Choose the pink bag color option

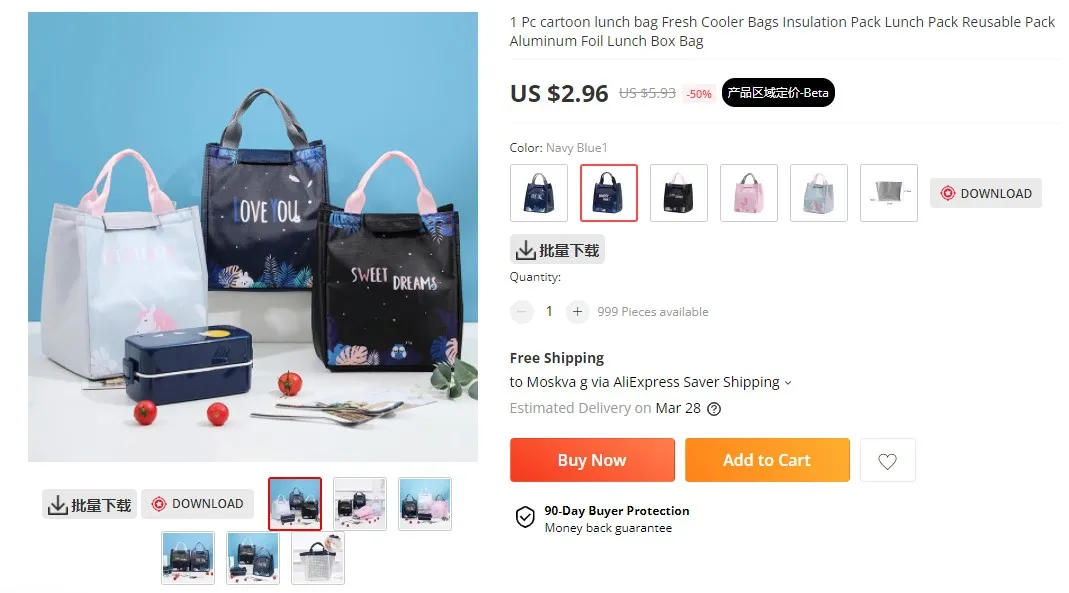(749, 193)
